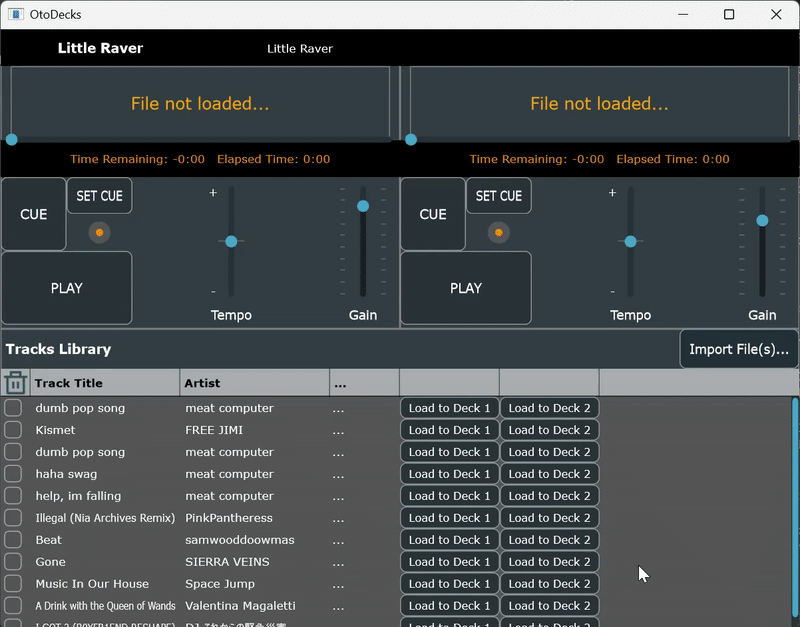This screenshot has width=800, height=627.
Task: Click Deck 1 playback position slider knob
Action: [12, 140]
